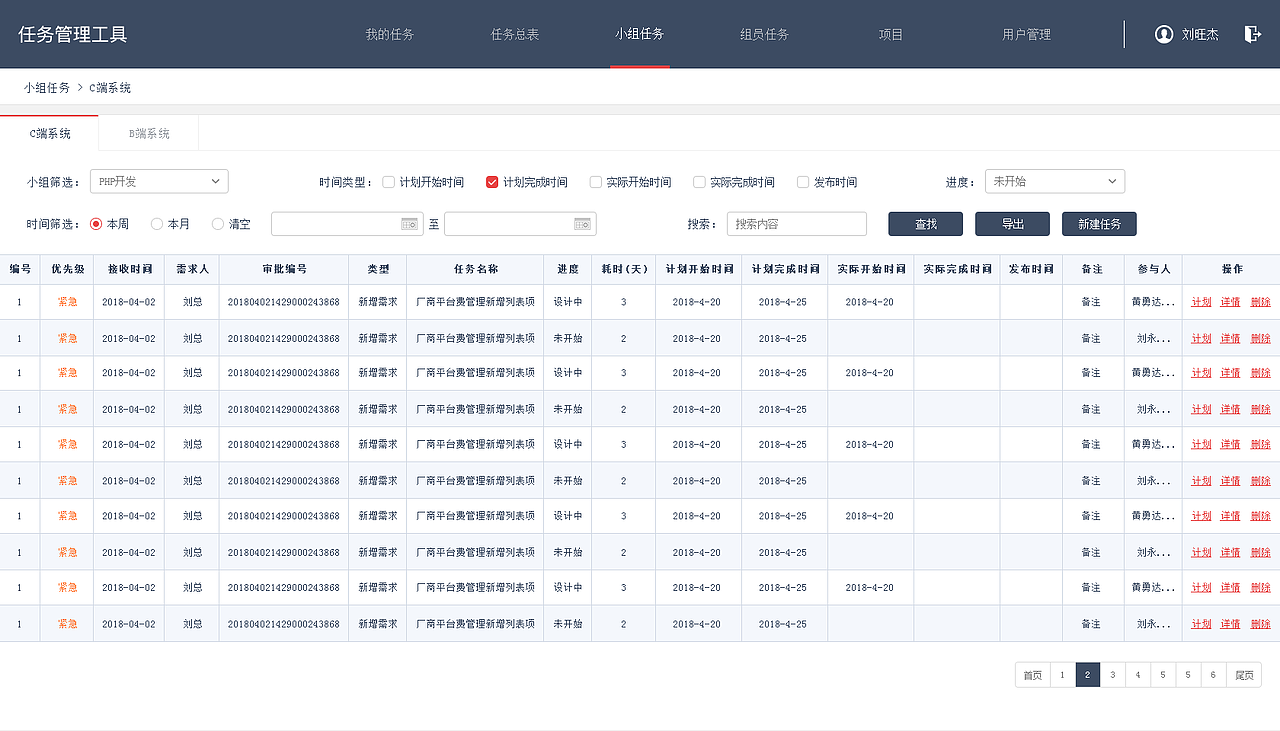Screen dimensions: 1280x731
Task: Enable the 发布时间 checkbox
Action: tap(802, 181)
